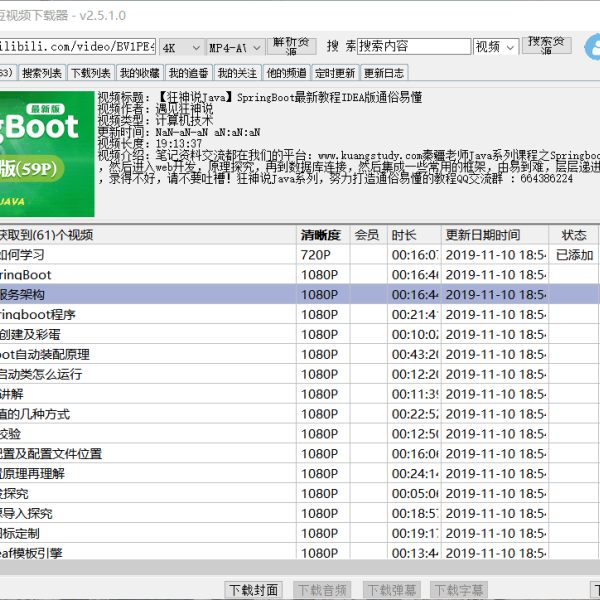Viewport: 600px width, 600px height.
Task: Click the 搜索资源 button
Action: pos(546,45)
